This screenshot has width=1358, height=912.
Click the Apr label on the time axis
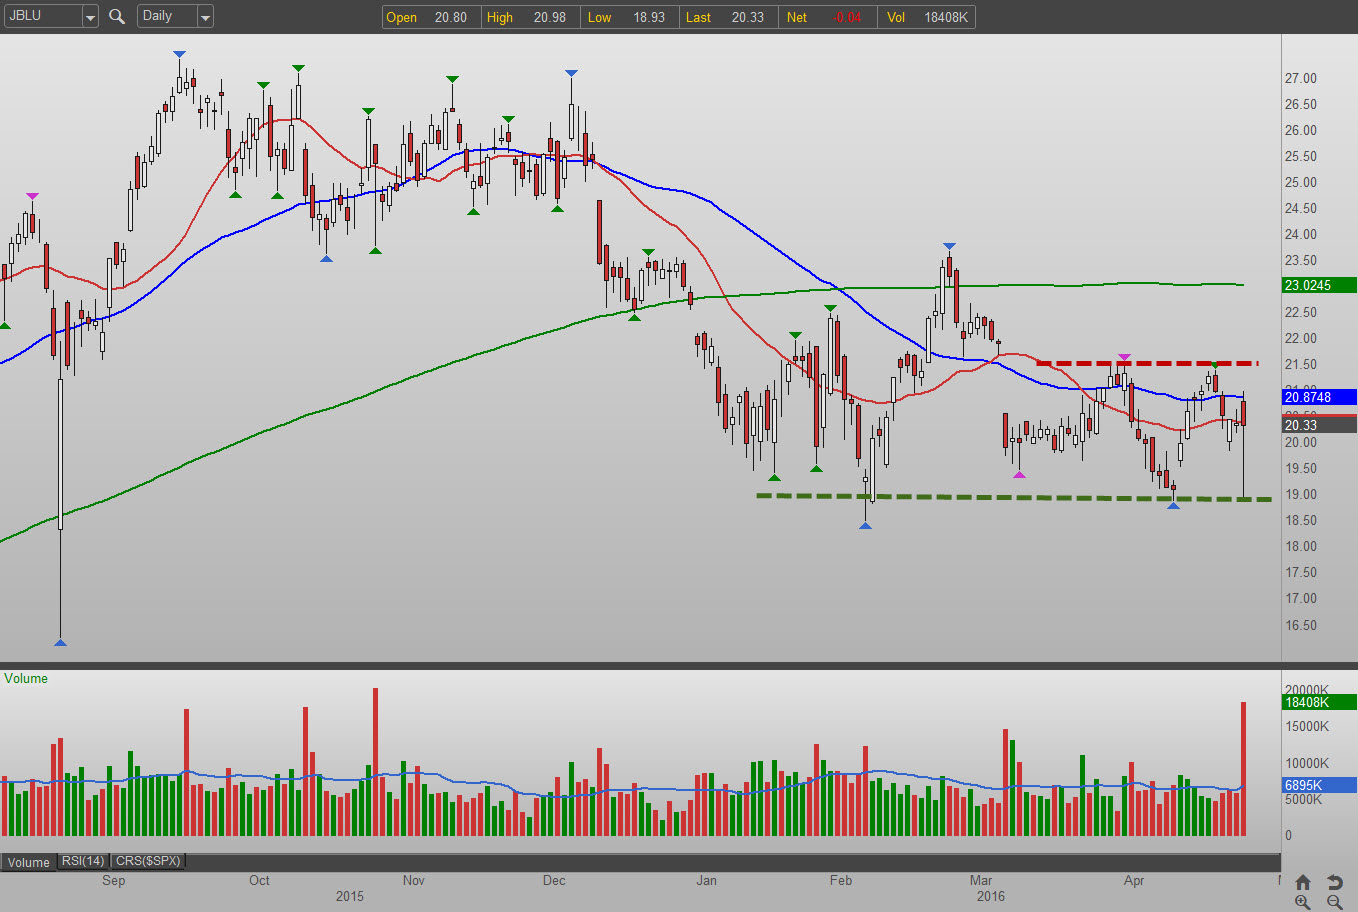tap(1134, 880)
